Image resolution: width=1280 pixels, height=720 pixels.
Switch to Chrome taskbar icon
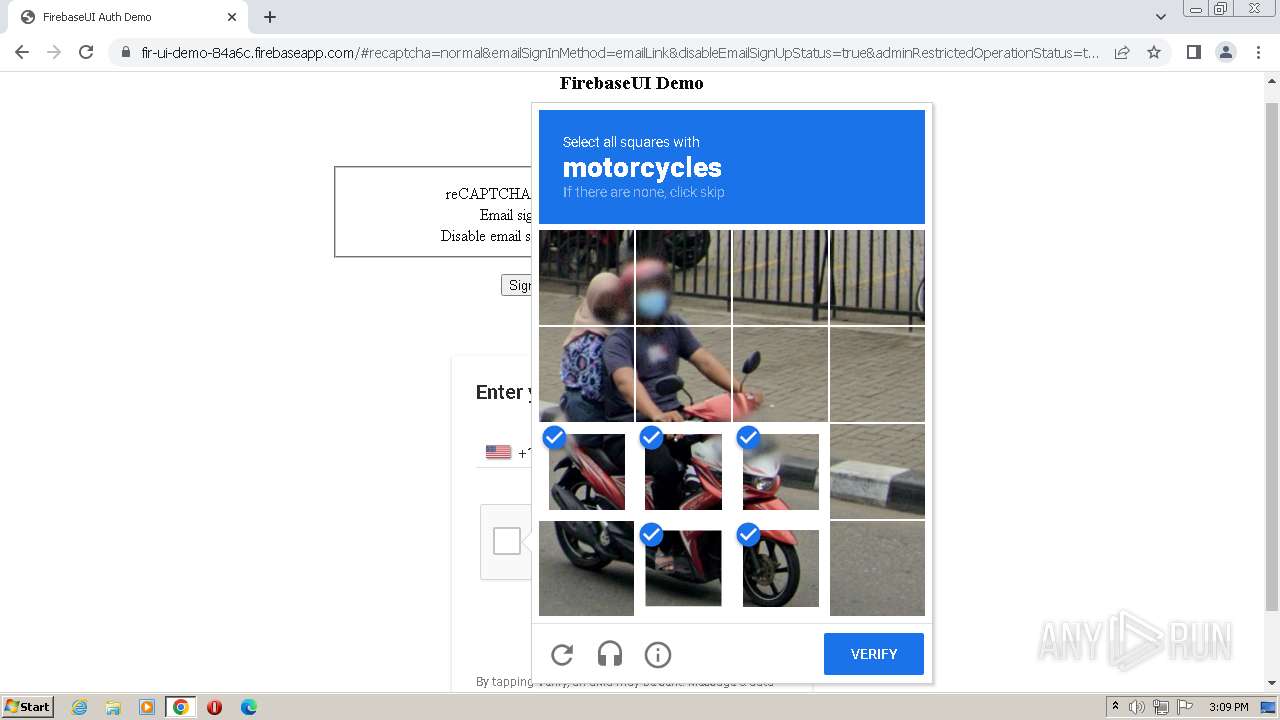click(x=181, y=707)
